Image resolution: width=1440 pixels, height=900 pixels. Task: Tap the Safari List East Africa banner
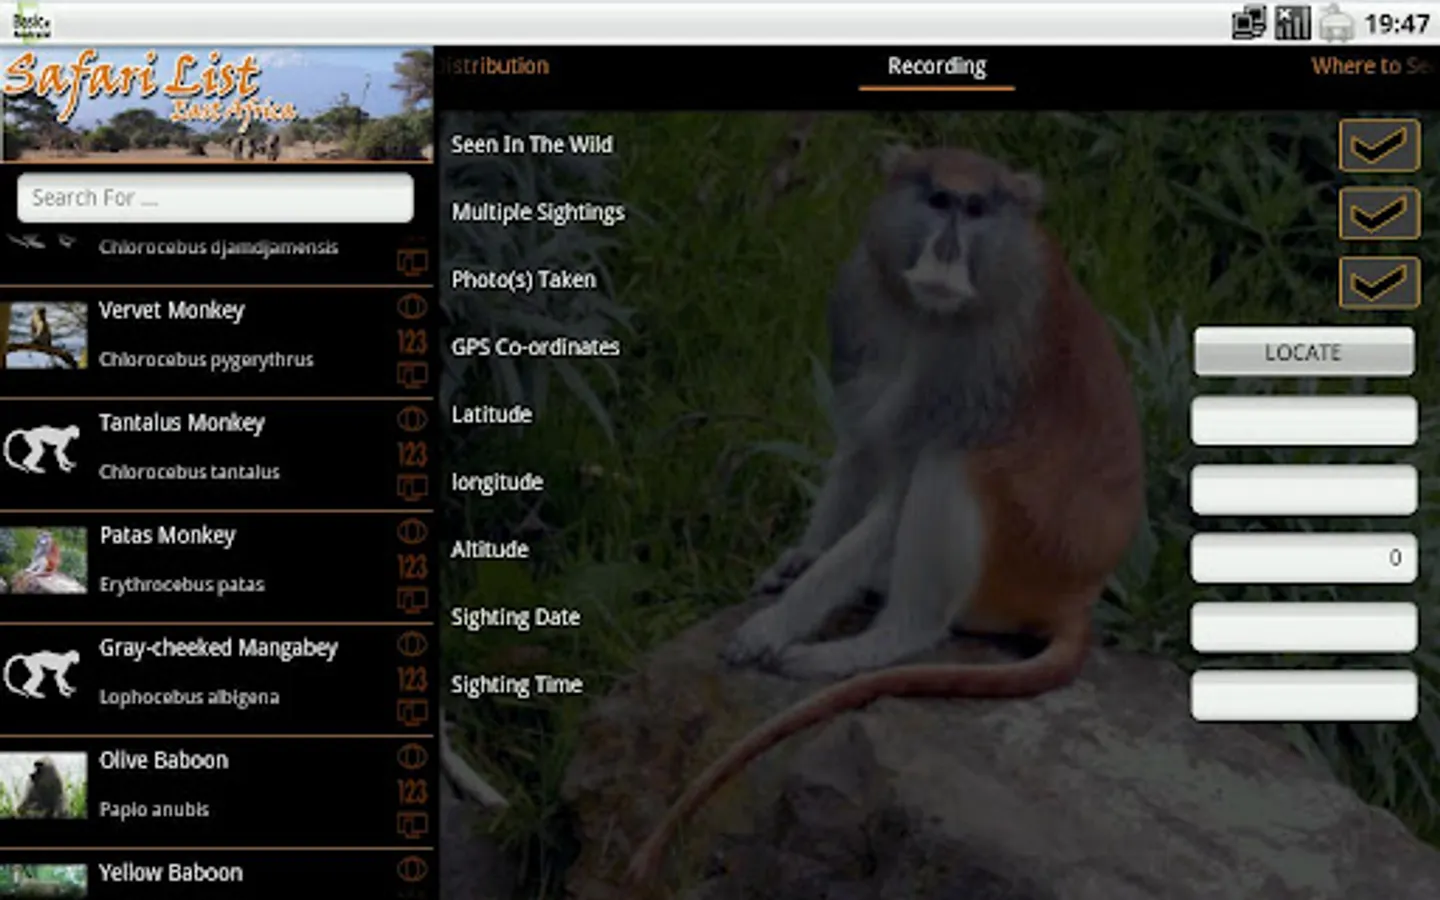(x=216, y=103)
